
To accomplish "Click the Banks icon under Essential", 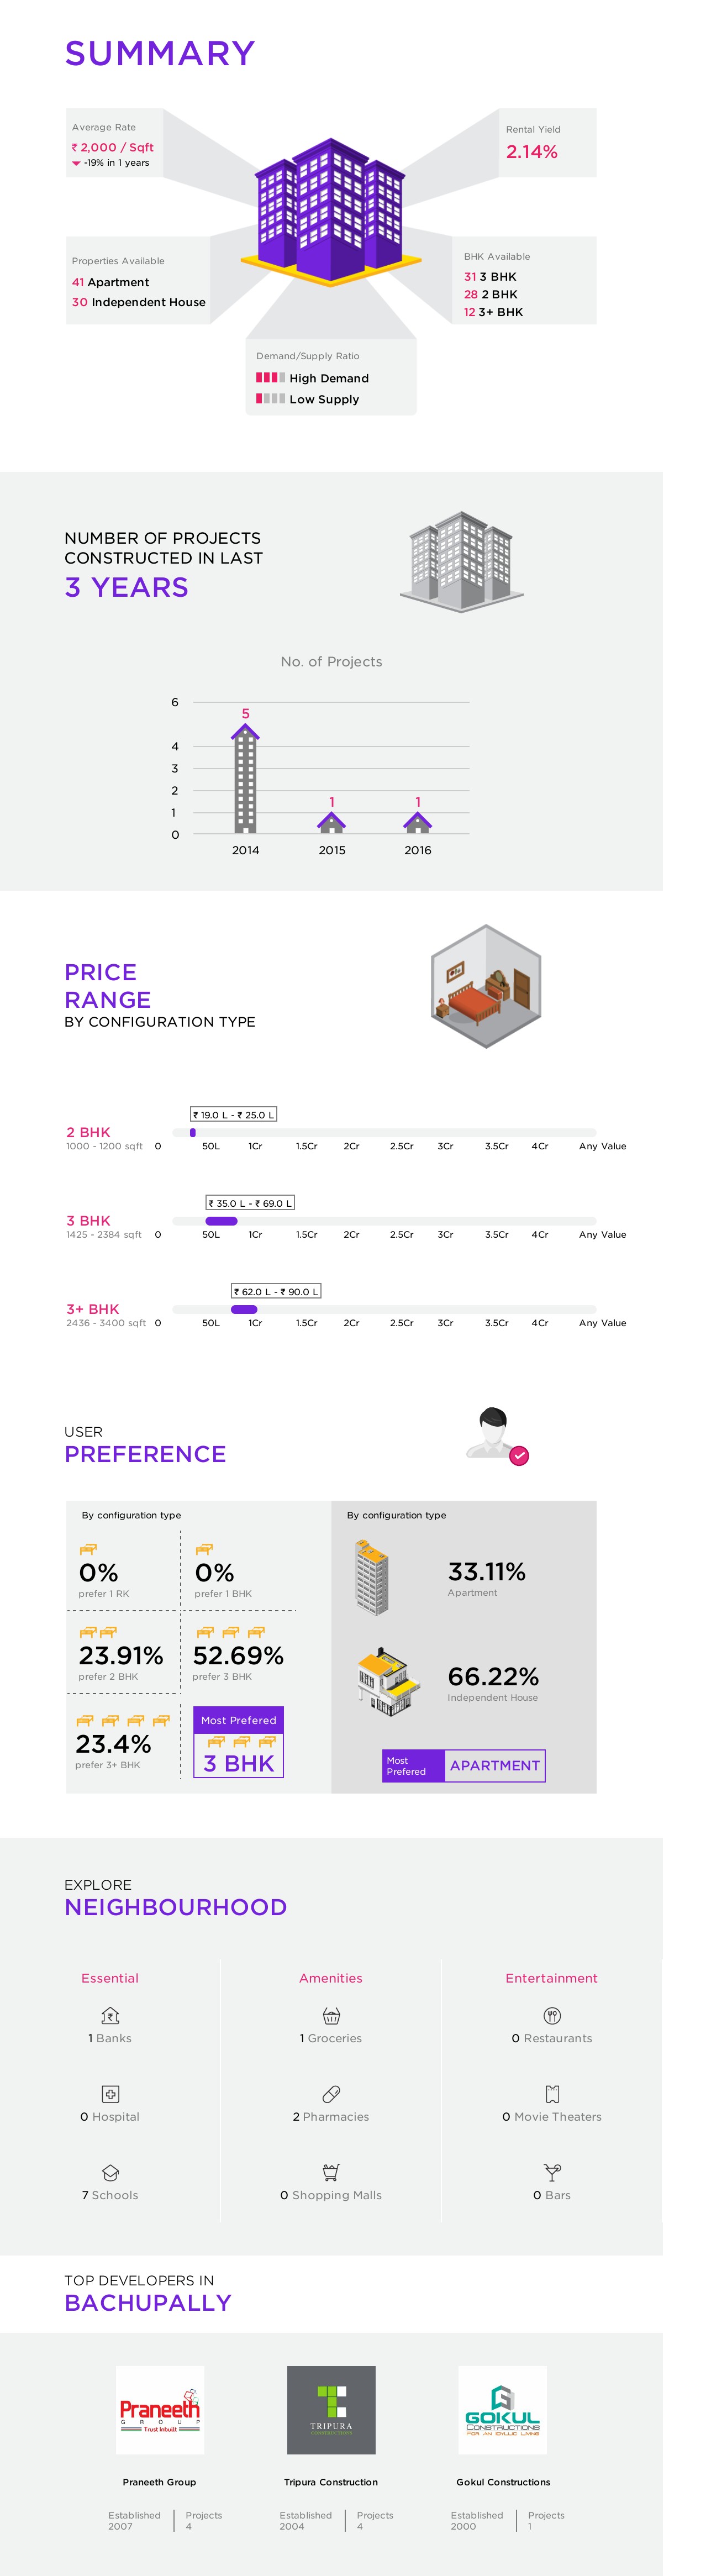I will pos(110,2015).
